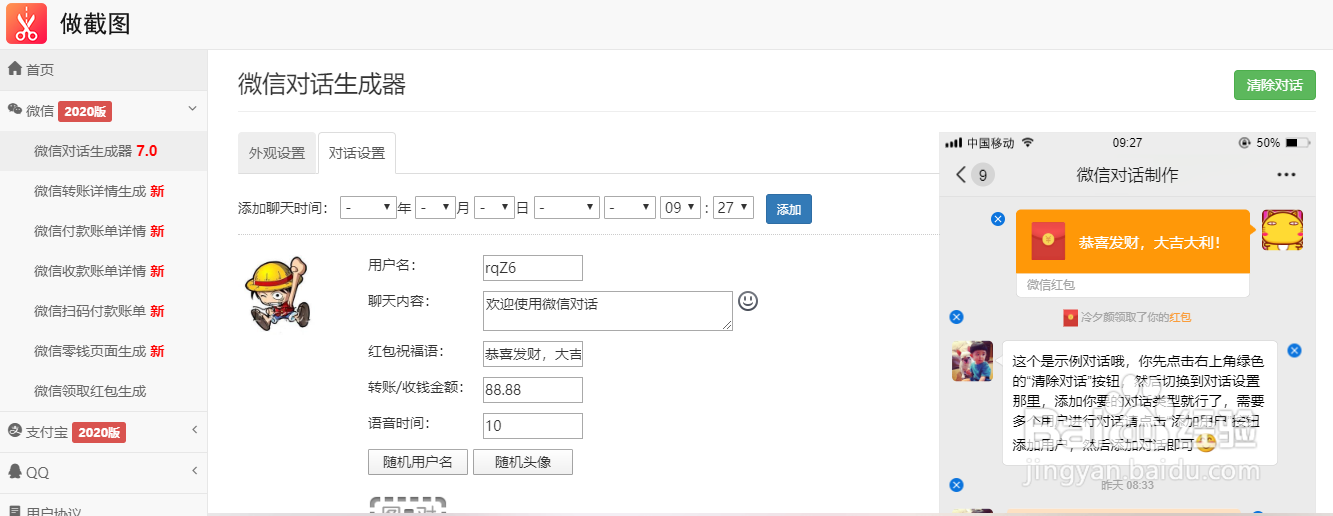Viewport: 1333px width, 516px height.
Task: Switch to the 外观设置 tab
Action: point(277,153)
